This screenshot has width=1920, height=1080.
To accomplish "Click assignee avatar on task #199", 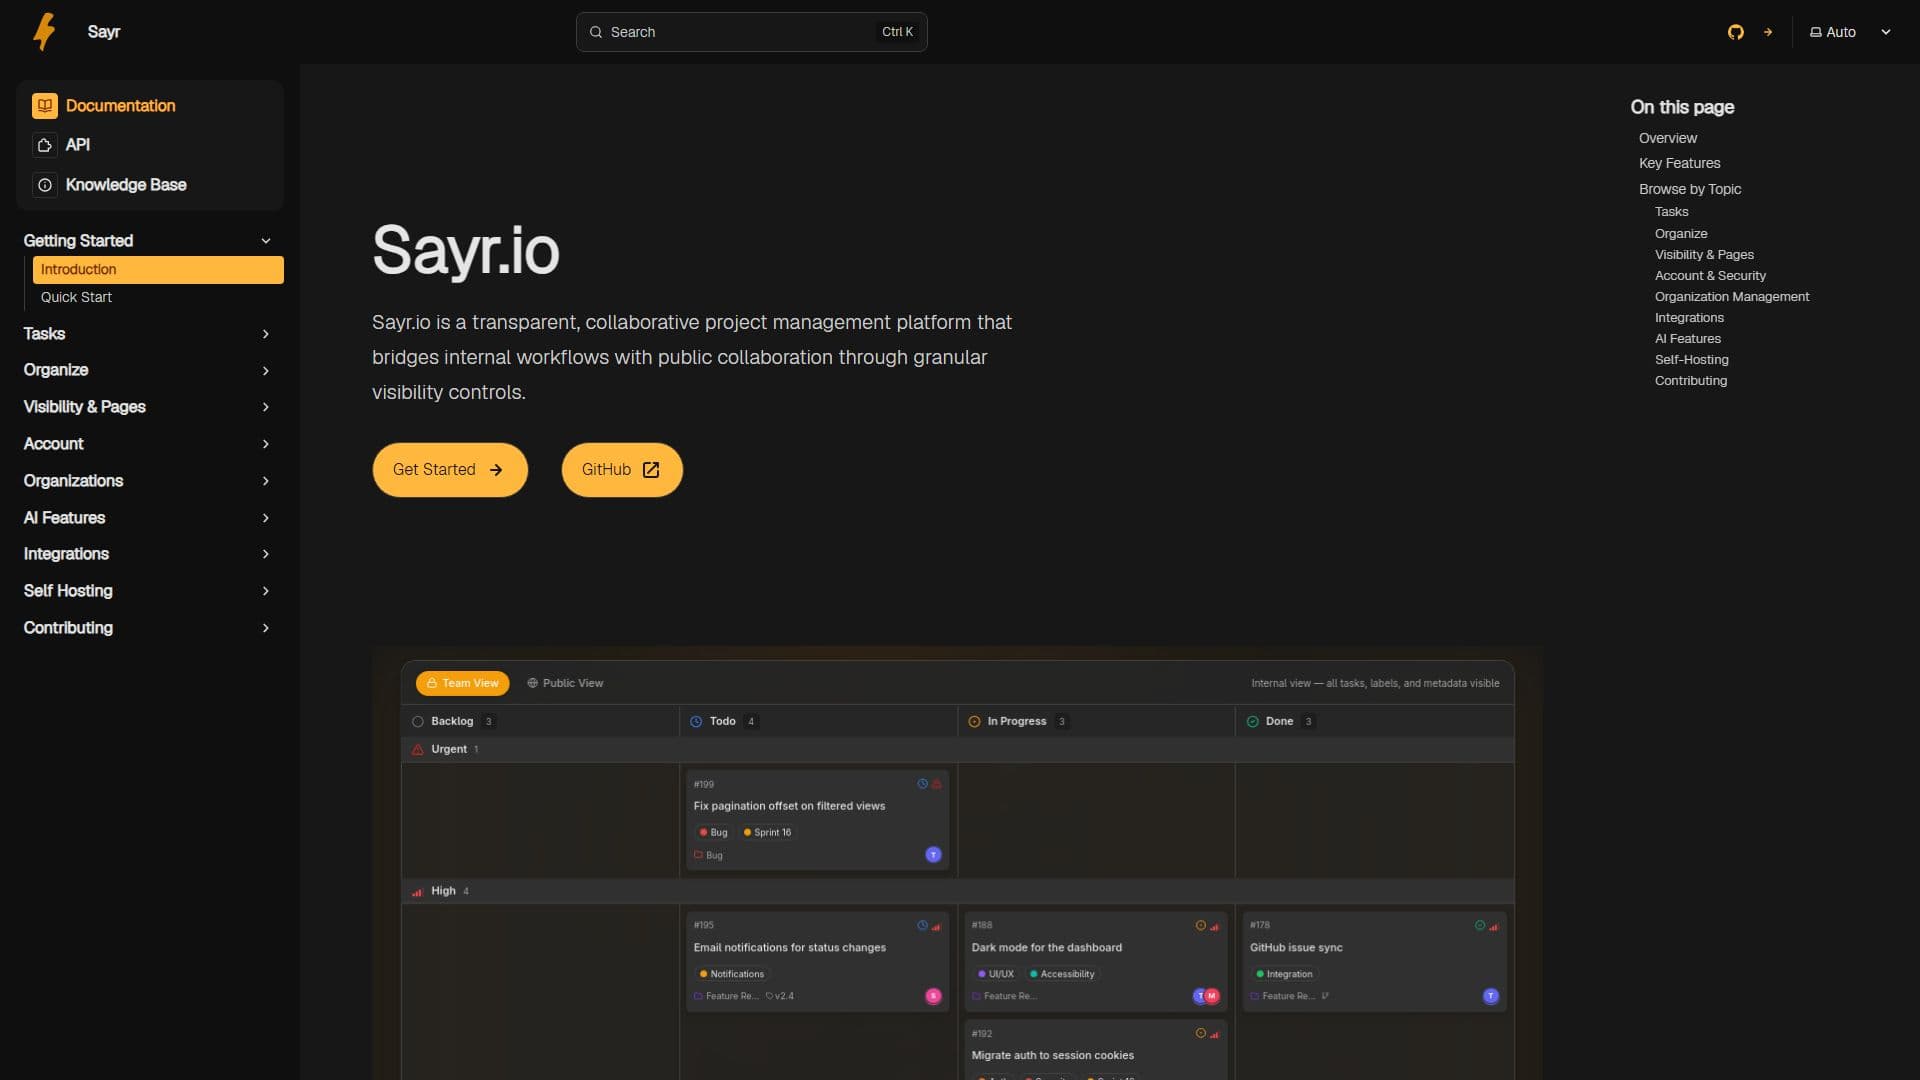I will 933,855.
